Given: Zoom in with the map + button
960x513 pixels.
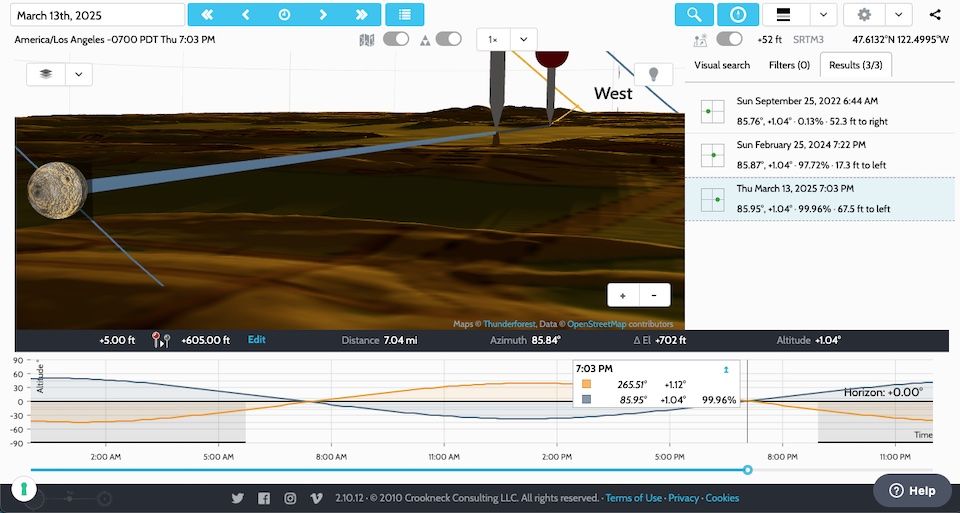Looking at the screenshot, I should click(623, 295).
